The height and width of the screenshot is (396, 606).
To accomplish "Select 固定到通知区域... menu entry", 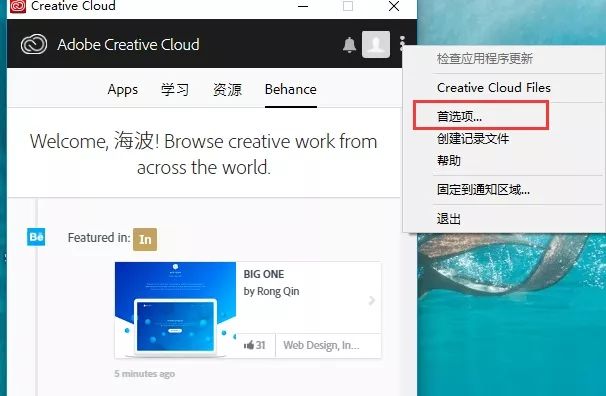I will (483, 189).
